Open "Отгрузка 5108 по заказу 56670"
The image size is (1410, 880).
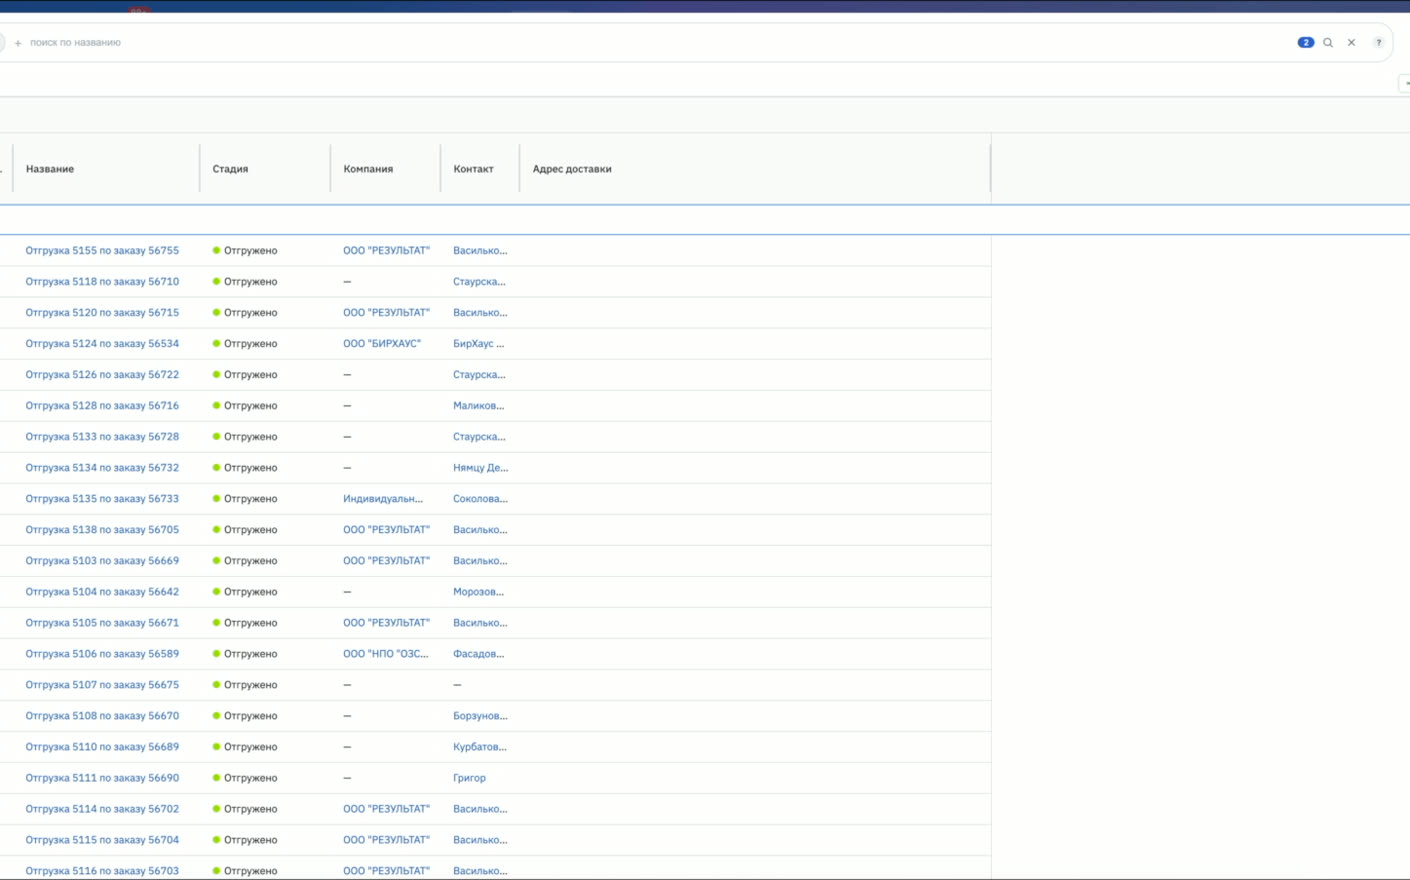pyautogui.click(x=102, y=716)
